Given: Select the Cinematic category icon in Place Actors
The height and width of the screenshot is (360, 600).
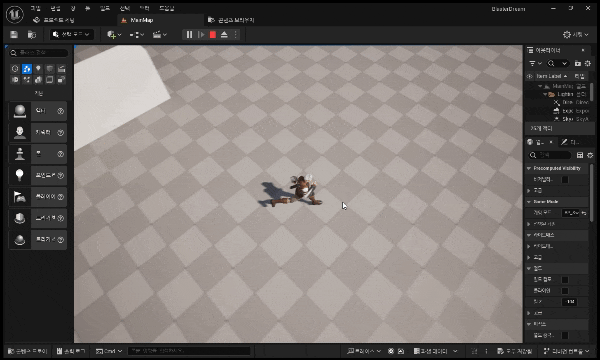Looking at the screenshot, I should tap(61, 69).
